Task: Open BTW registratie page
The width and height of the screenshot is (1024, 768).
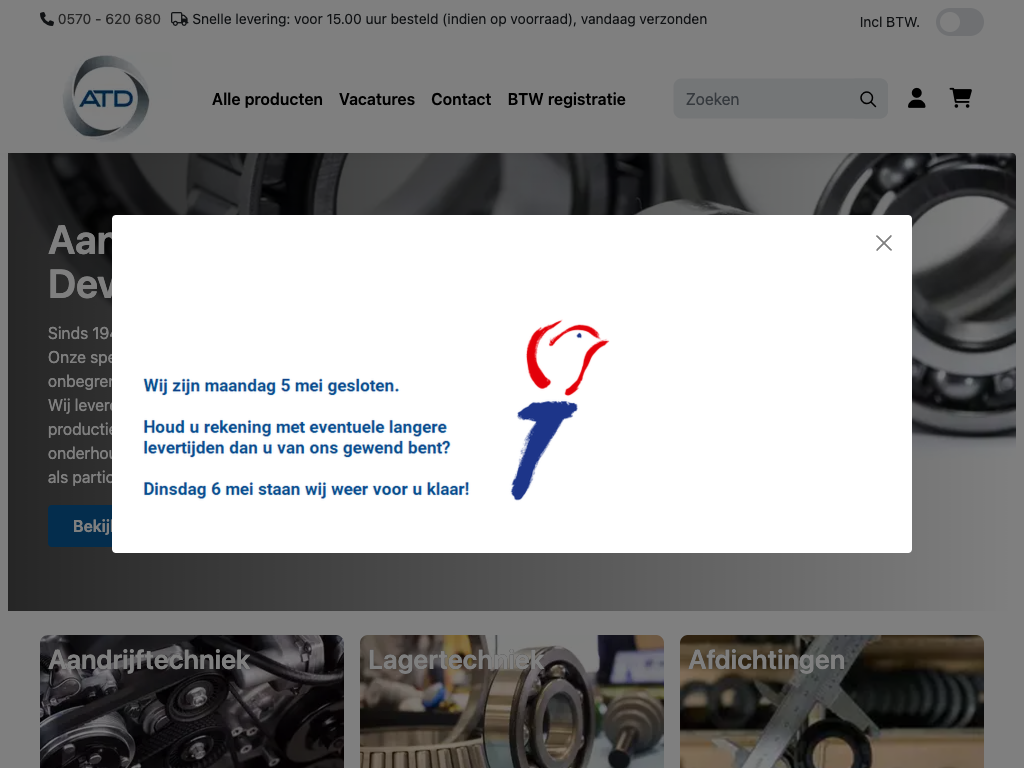Action: click(x=566, y=99)
